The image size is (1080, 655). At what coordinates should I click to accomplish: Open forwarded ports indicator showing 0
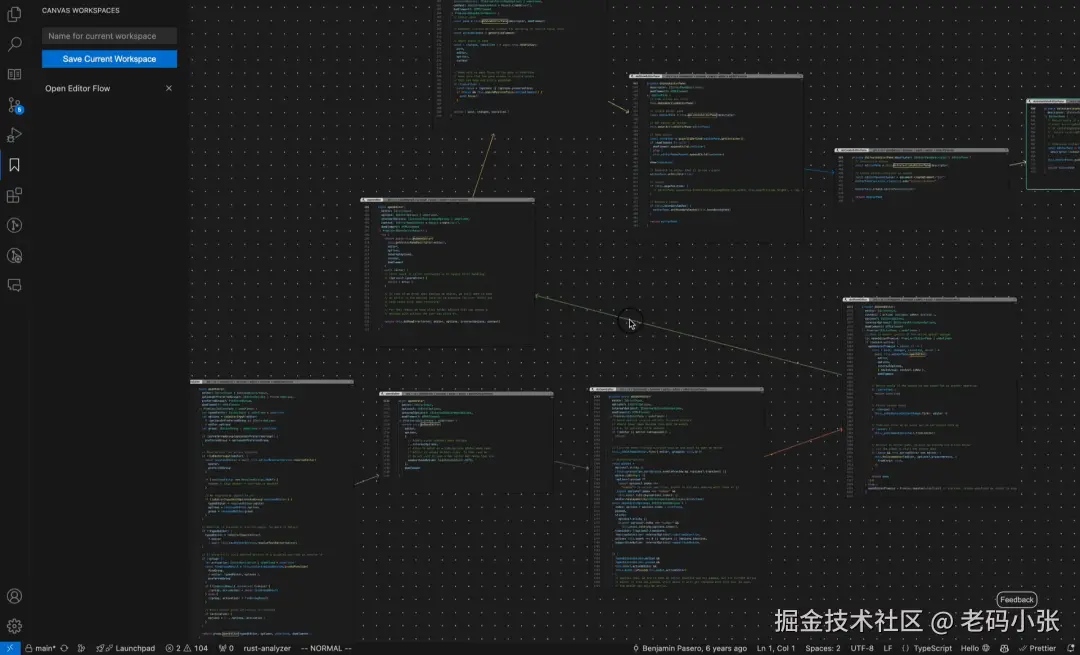(x=226, y=648)
